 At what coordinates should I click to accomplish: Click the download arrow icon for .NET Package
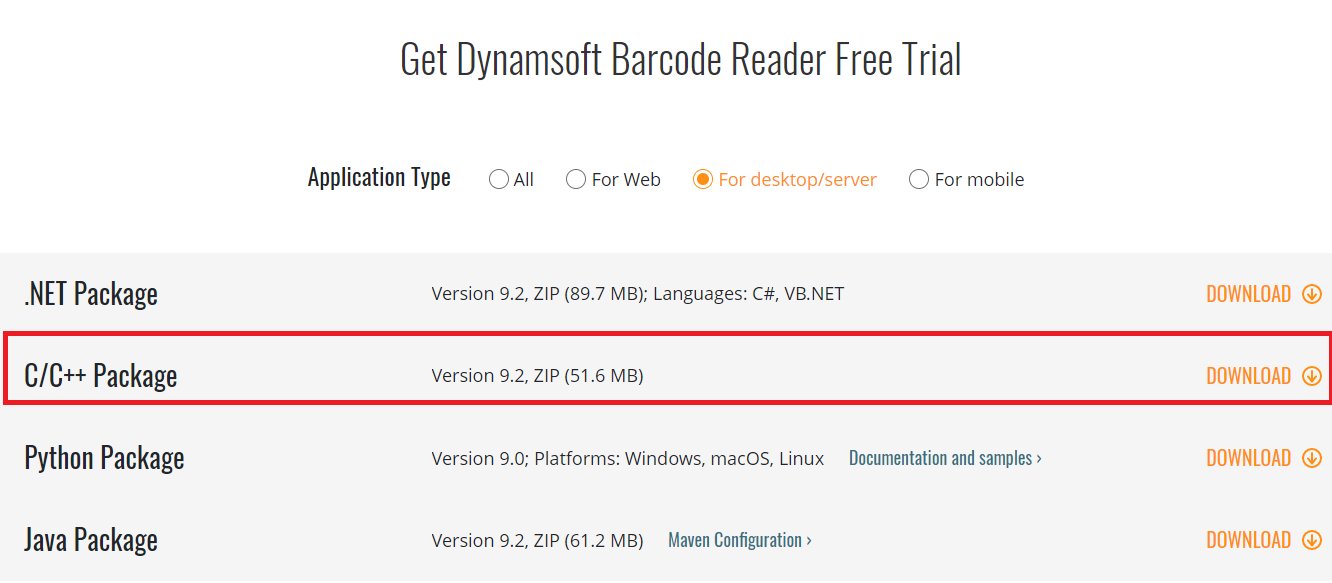pyautogui.click(x=1311, y=294)
